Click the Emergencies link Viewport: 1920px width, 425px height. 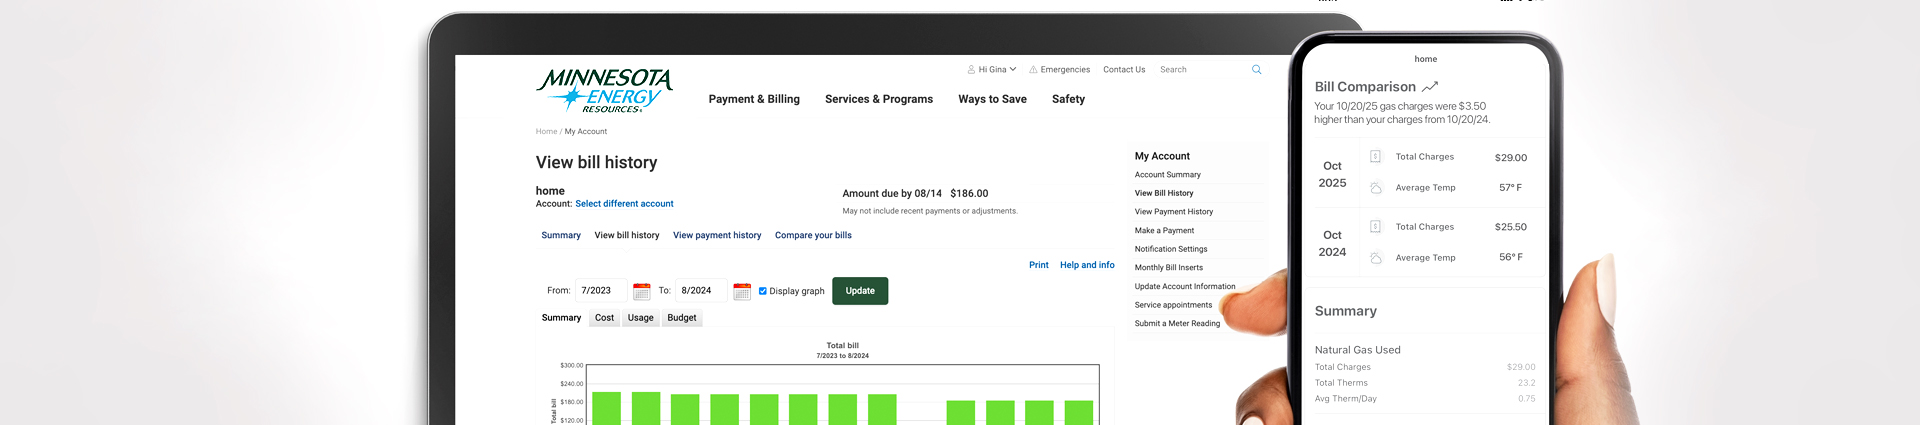tap(1065, 70)
